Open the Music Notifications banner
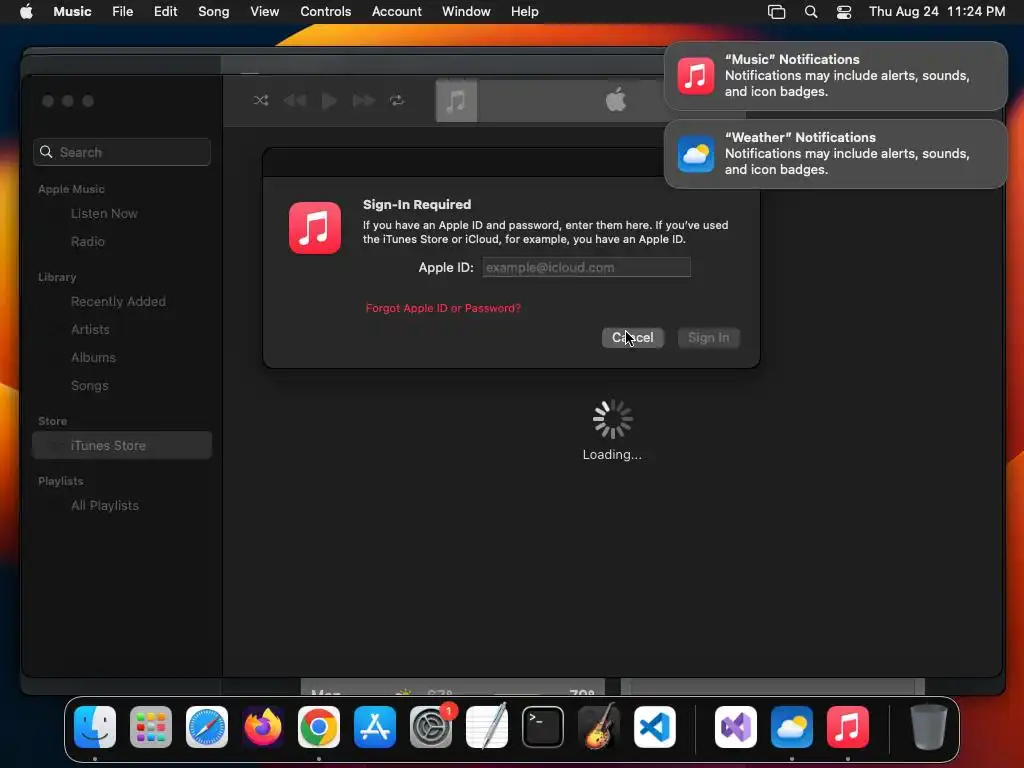This screenshot has width=1024, height=768. [836, 76]
